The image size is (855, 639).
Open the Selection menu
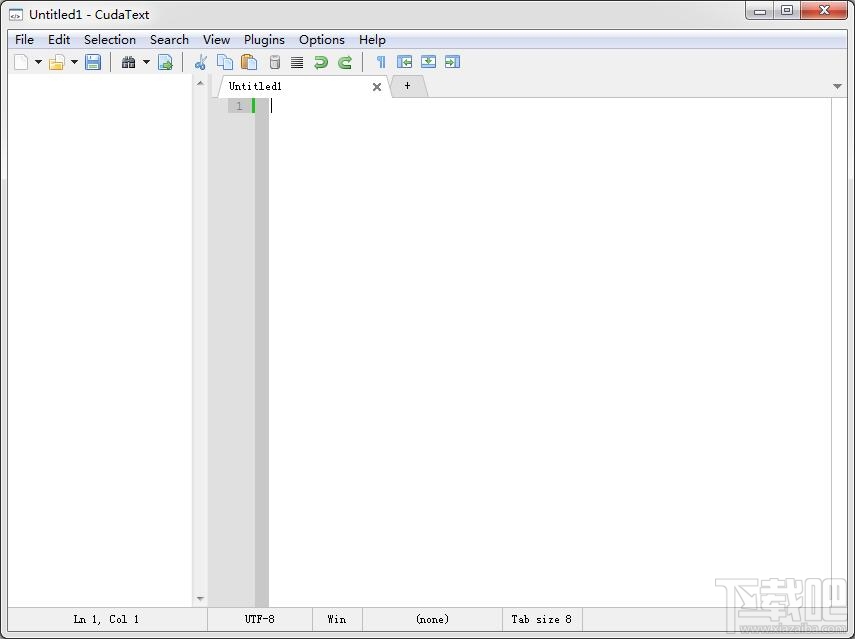click(x=110, y=40)
